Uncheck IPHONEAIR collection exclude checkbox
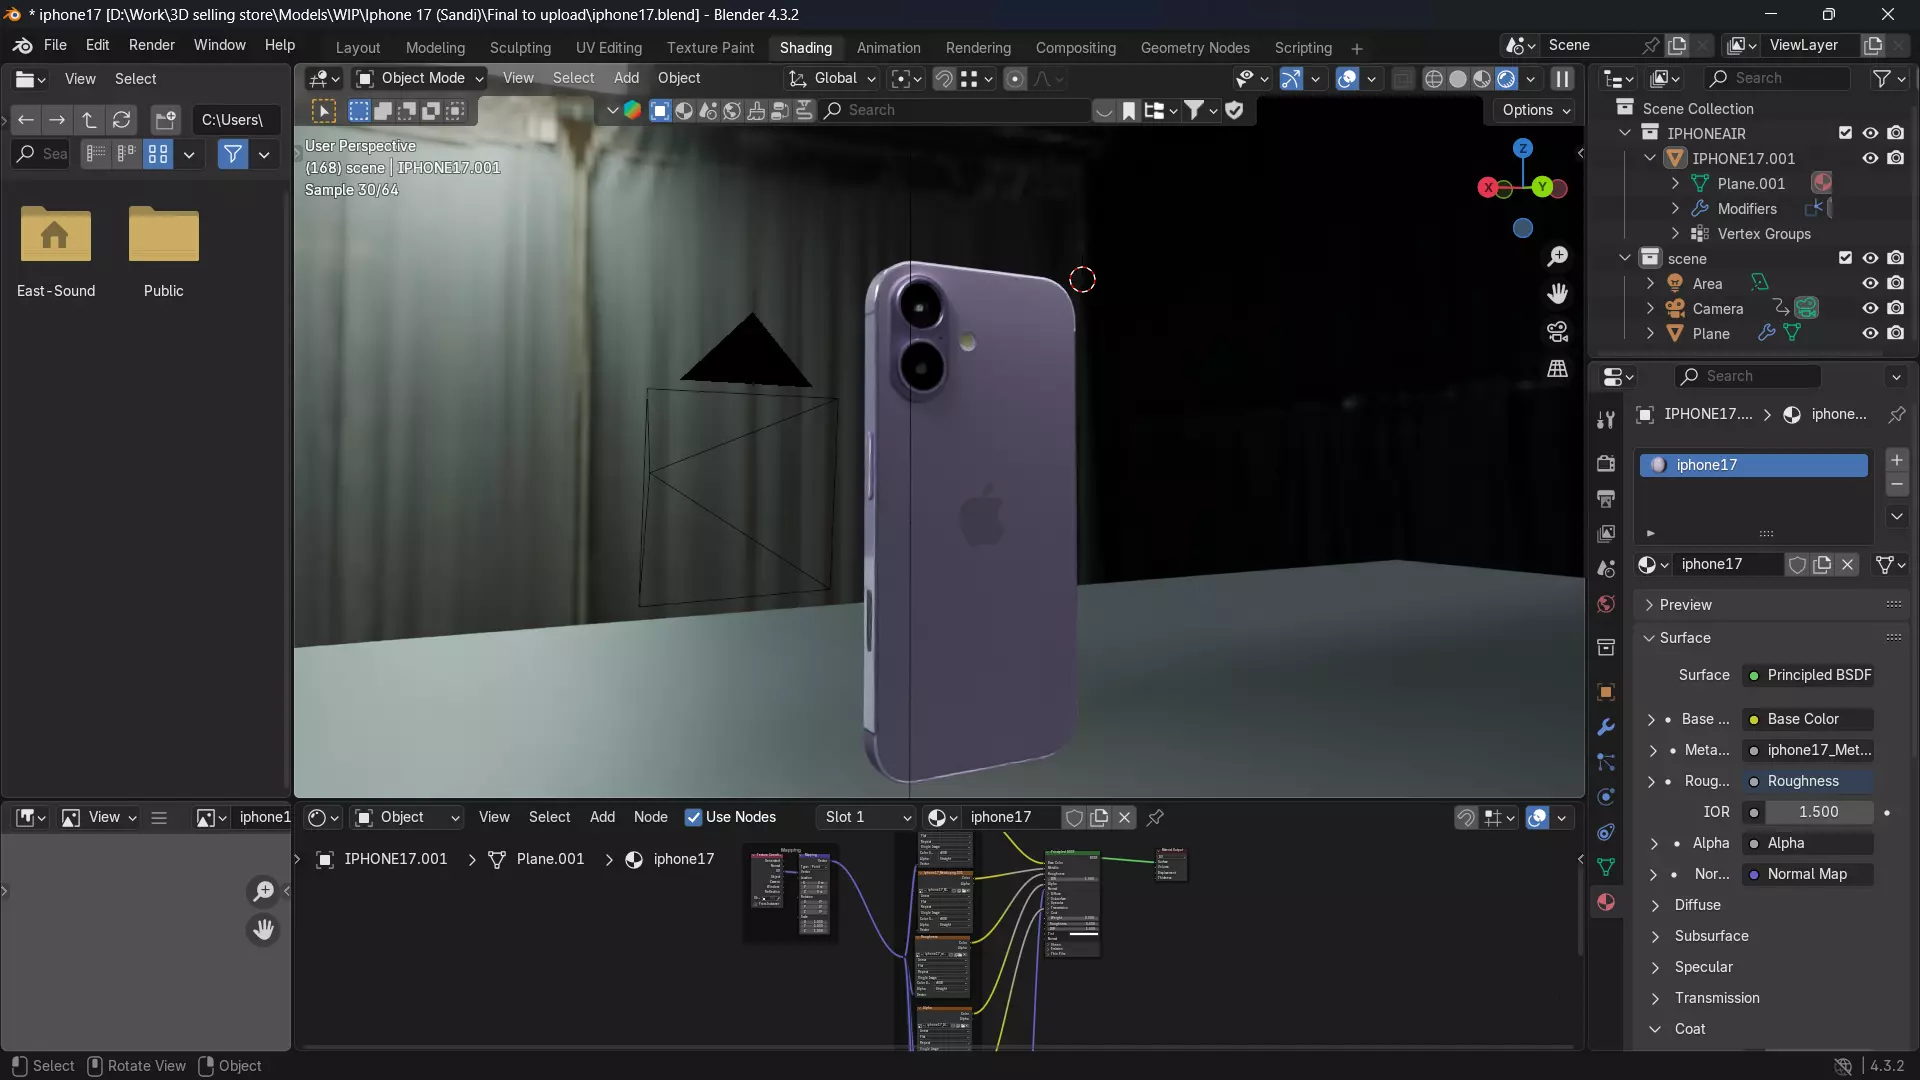The height and width of the screenshot is (1080, 1920). coord(1845,133)
